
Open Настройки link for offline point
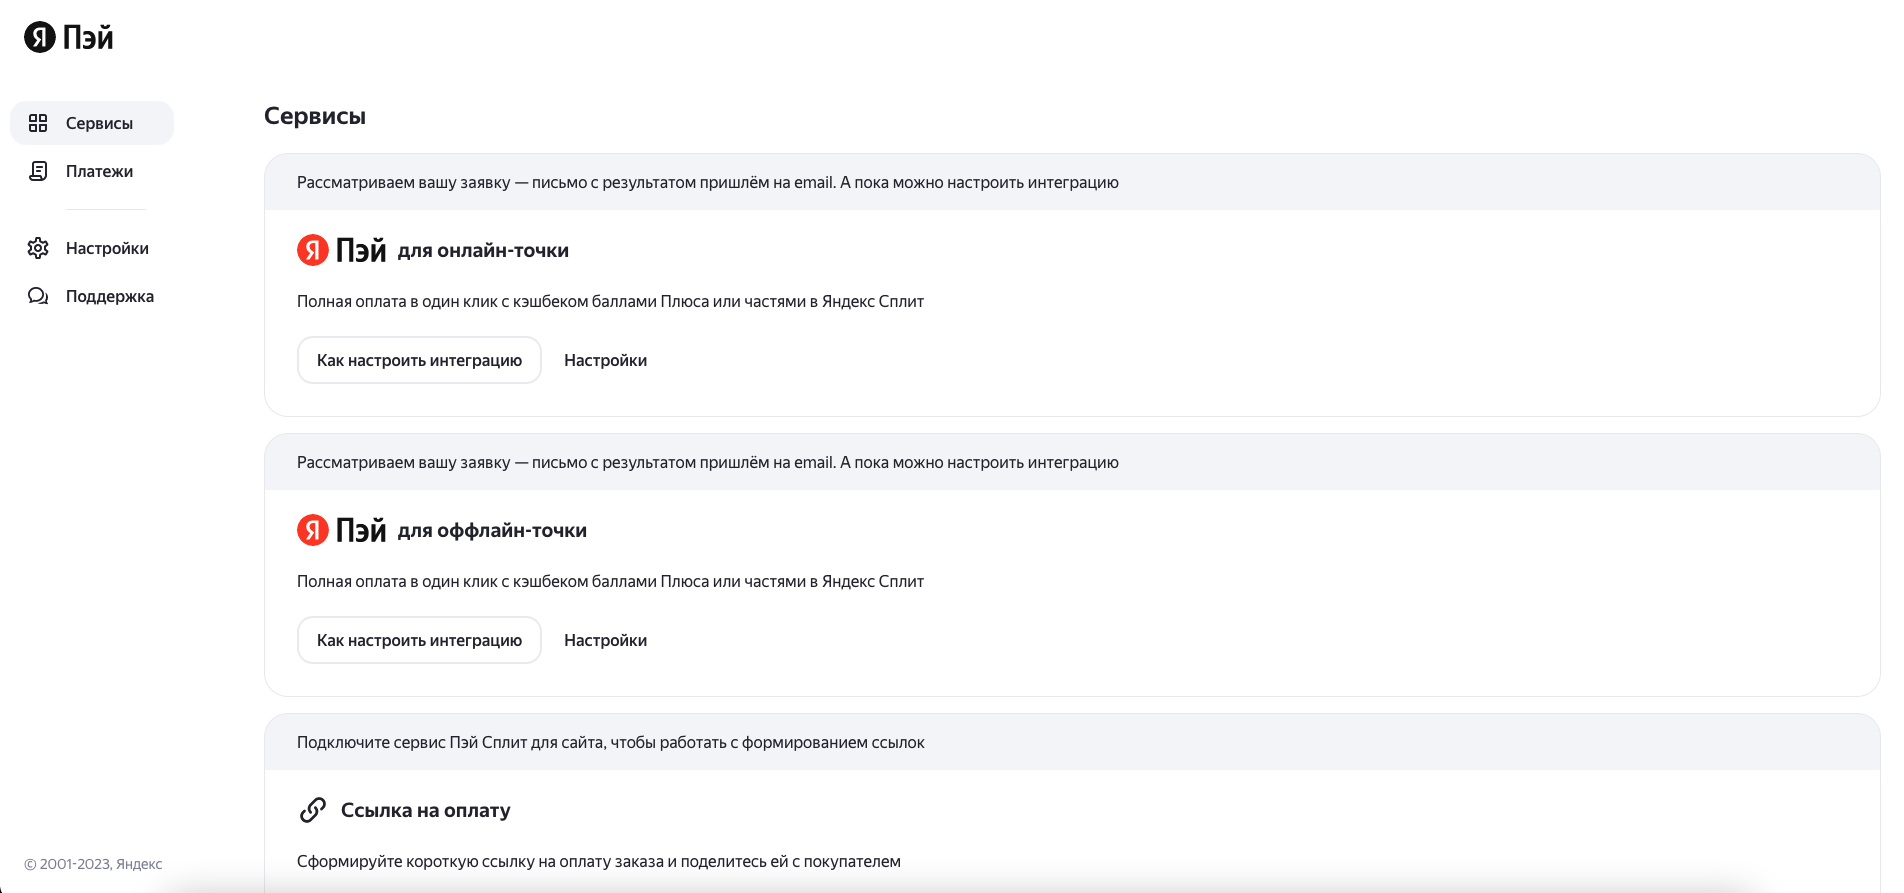605,640
